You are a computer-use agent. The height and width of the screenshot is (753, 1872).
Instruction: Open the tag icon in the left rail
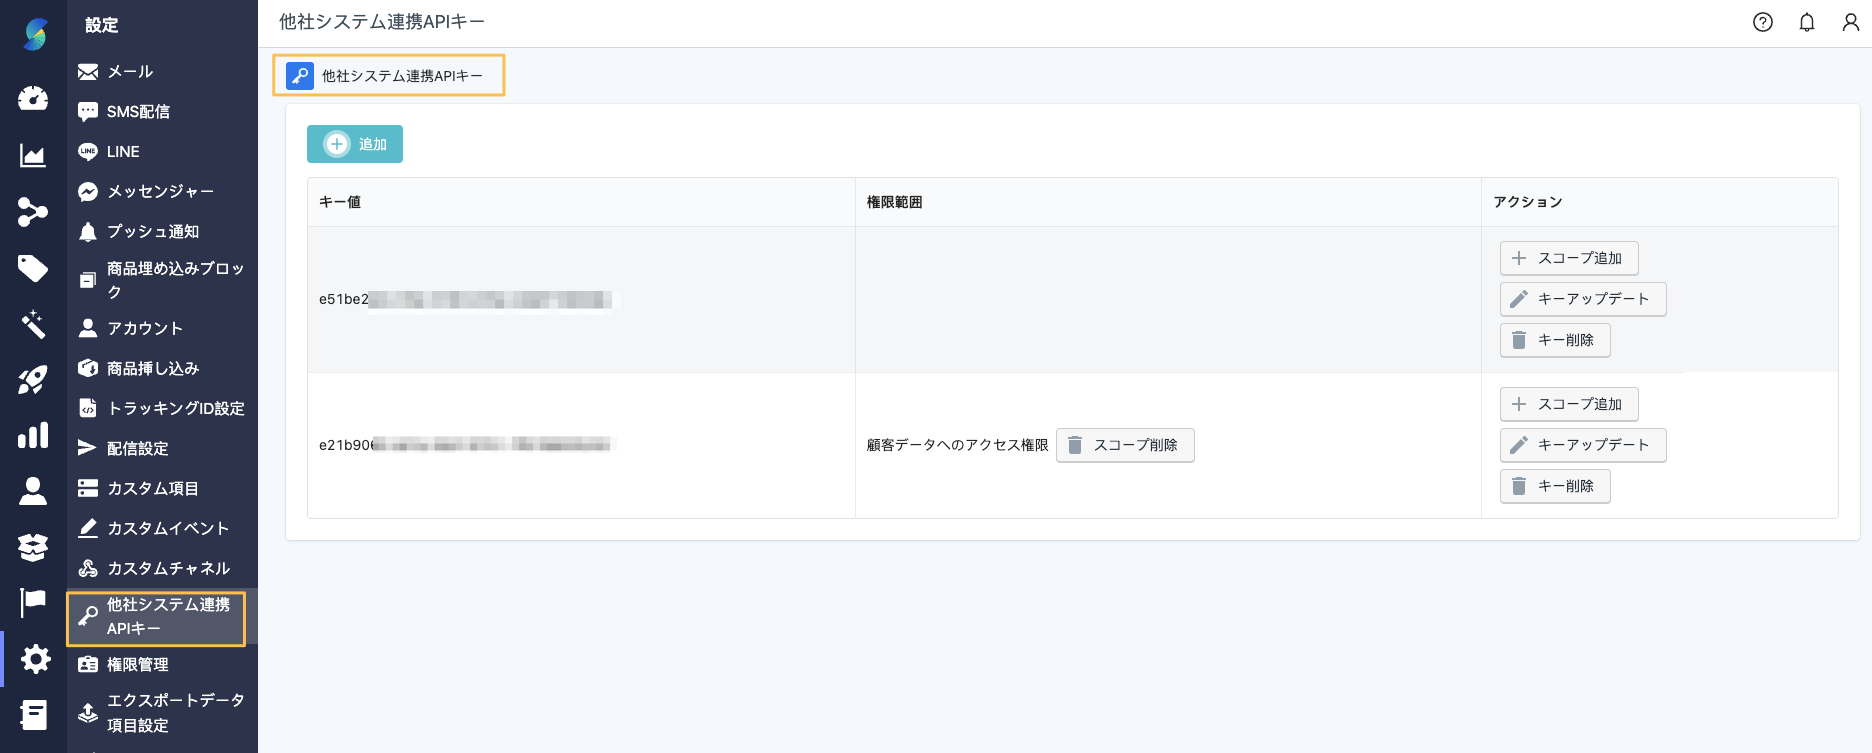click(33, 268)
